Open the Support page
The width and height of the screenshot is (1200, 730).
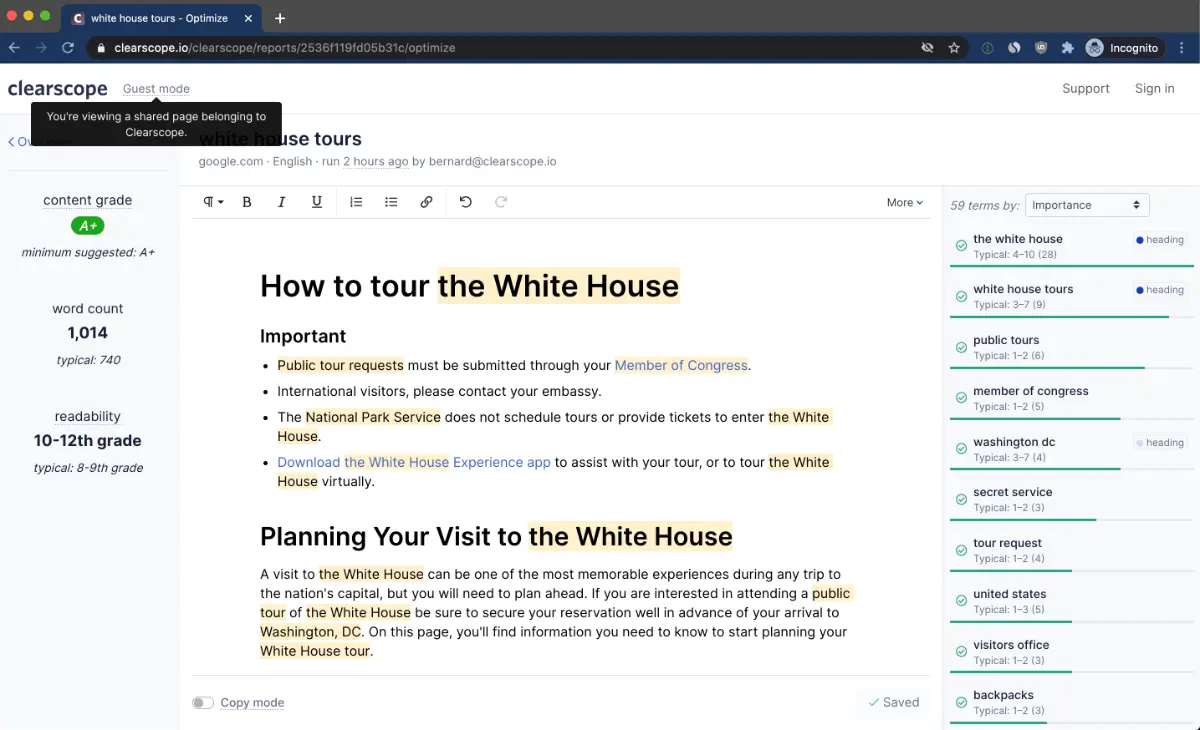(x=1086, y=89)
